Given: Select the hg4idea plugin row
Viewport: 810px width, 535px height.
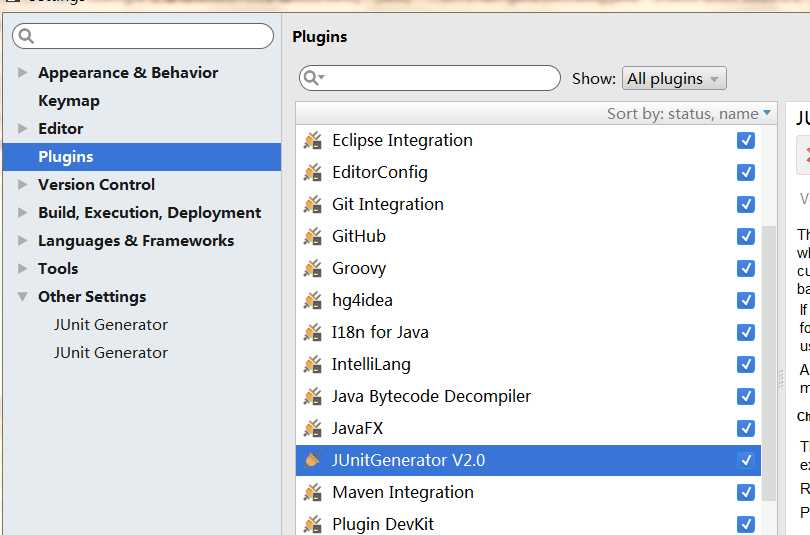Looking at the screenshot, I should (528, 301).
